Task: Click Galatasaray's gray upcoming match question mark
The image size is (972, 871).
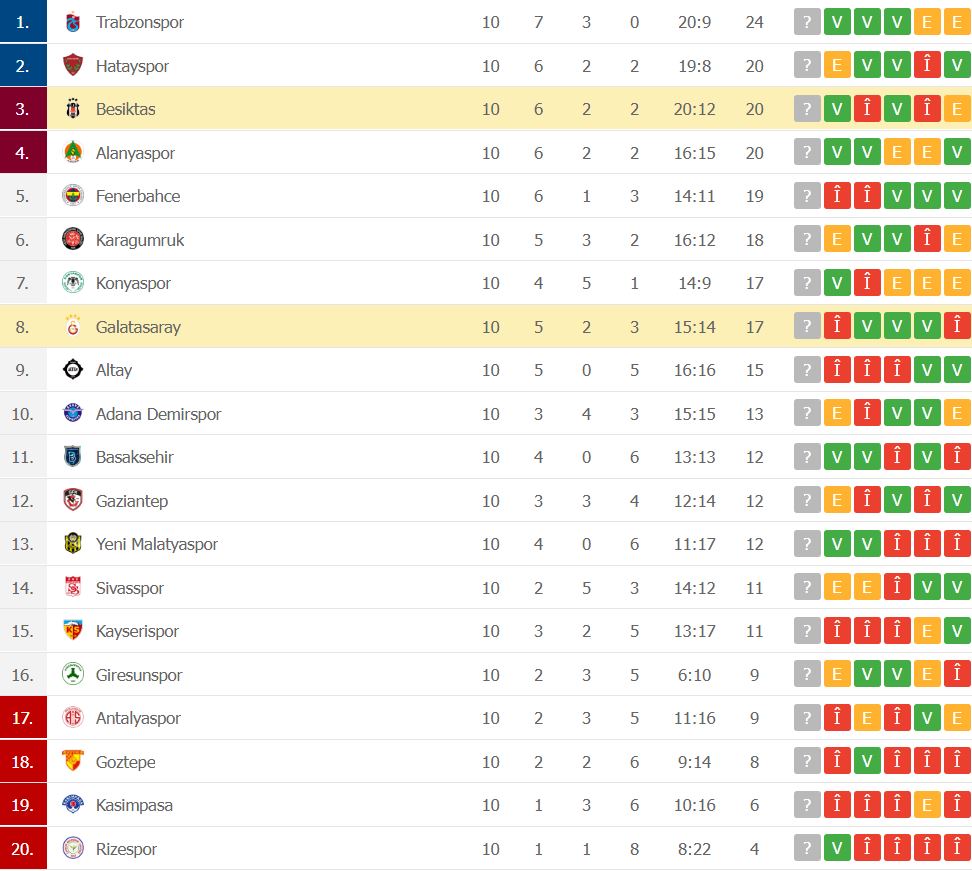Action: click(807, 327)
